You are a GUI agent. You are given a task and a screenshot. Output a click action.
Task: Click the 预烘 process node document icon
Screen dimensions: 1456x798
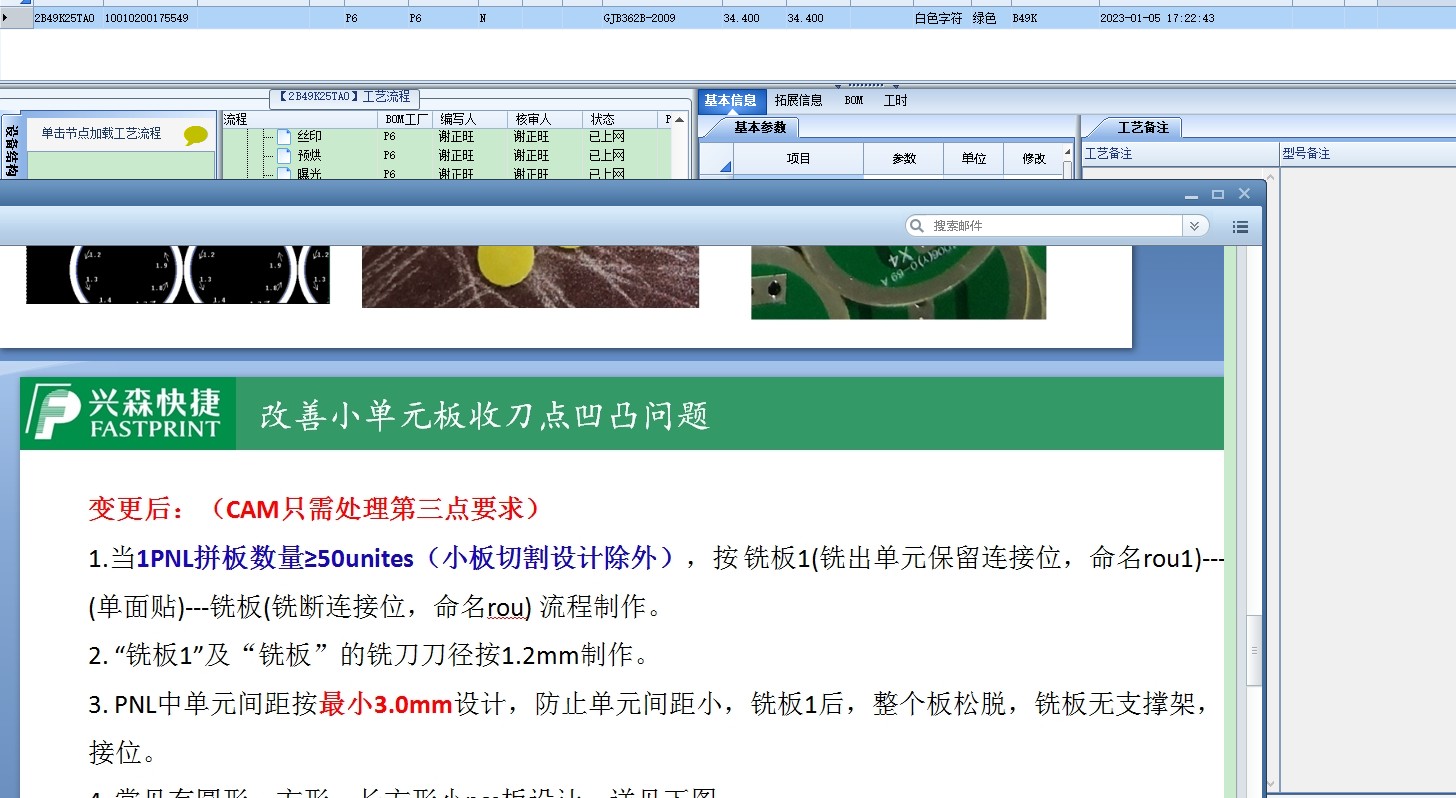(x=284, y=155)
